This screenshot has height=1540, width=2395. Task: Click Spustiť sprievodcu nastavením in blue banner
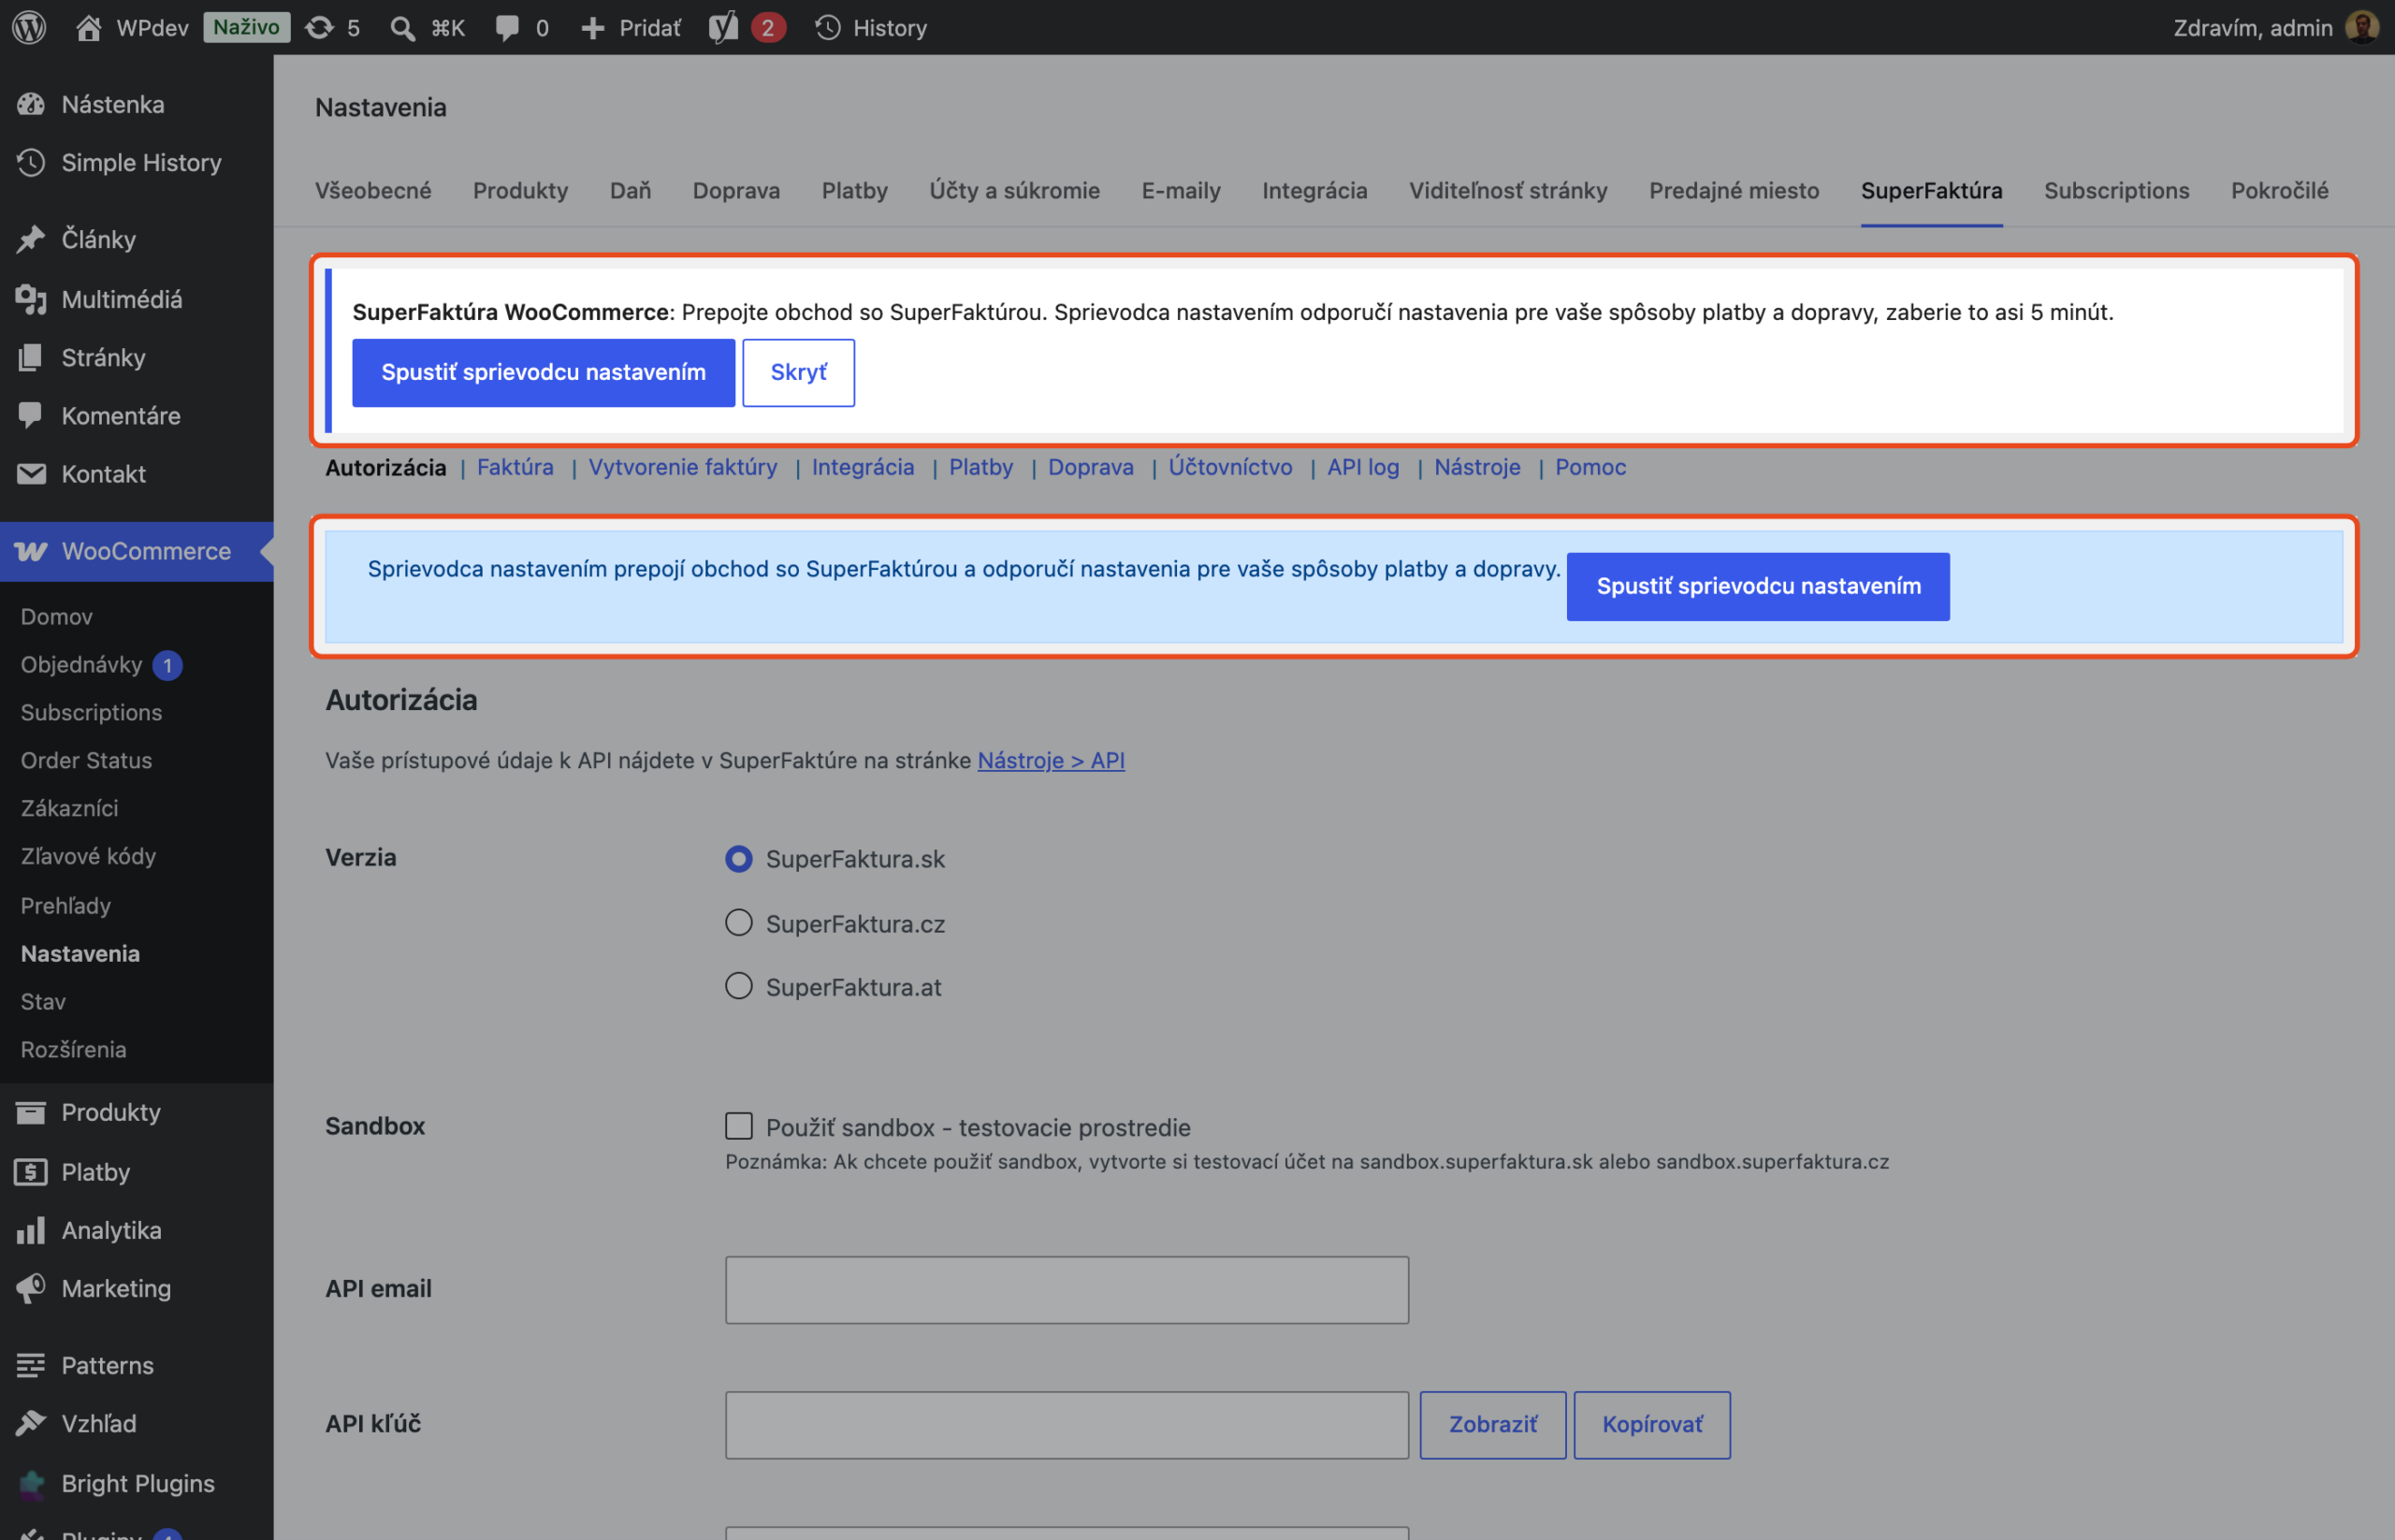pos(1758,586)
